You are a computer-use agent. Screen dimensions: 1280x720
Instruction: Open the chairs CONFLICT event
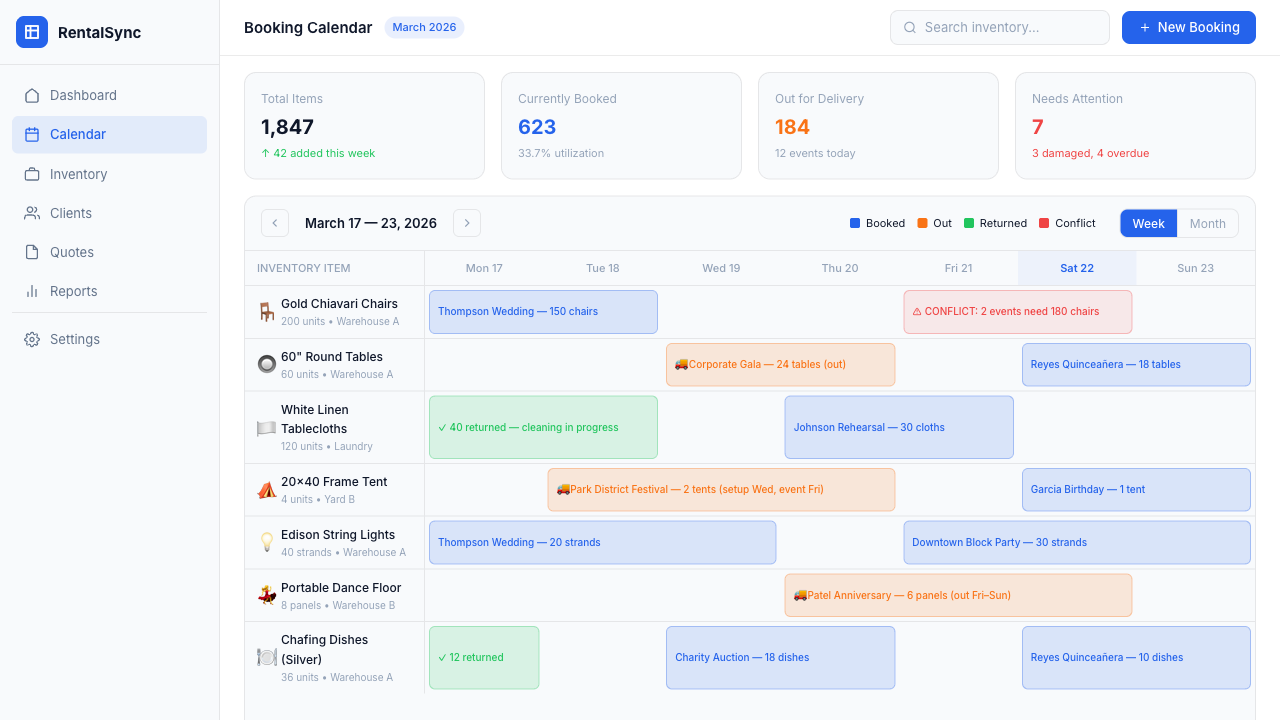coord(1018,312)
